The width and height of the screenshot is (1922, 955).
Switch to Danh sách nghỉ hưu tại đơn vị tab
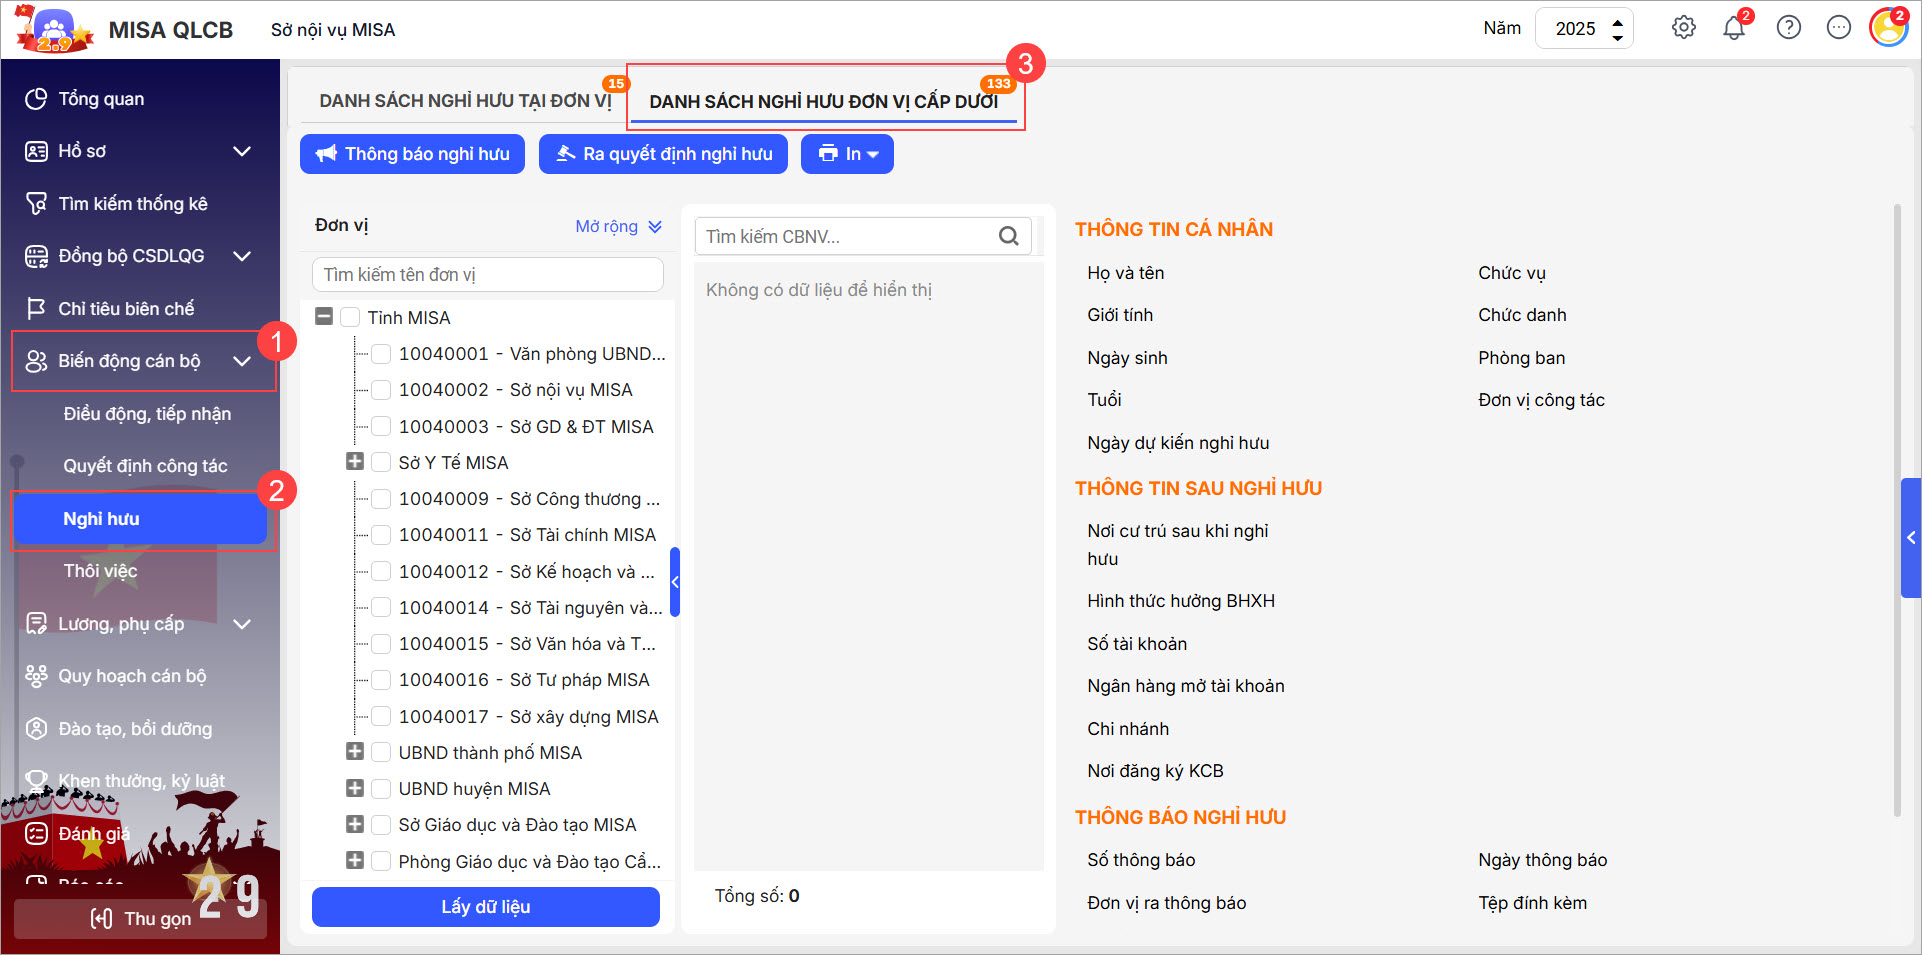tap(465, 101)
